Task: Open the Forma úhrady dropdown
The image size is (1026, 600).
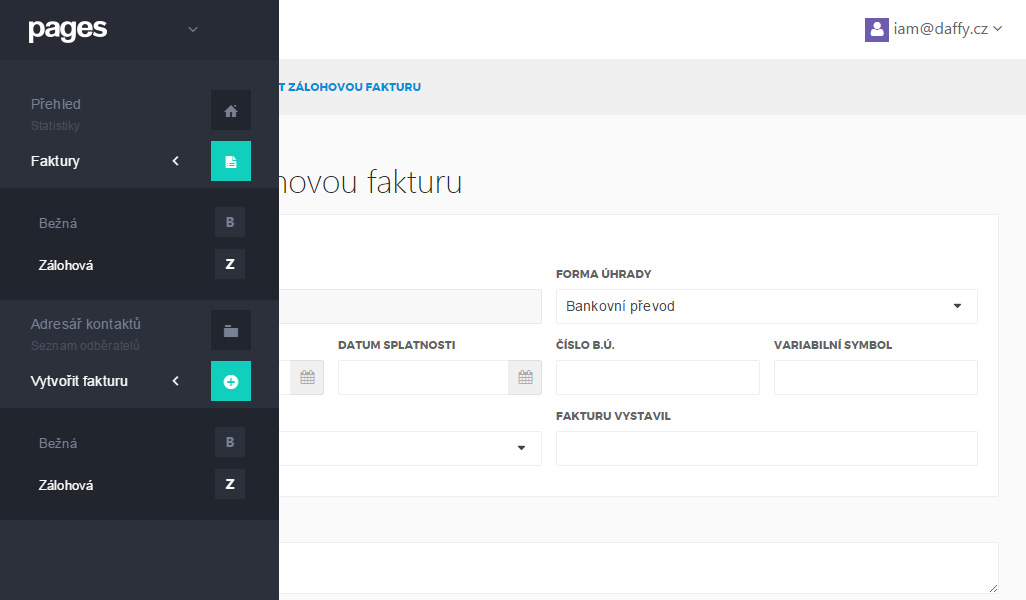Action: point(766,306)
